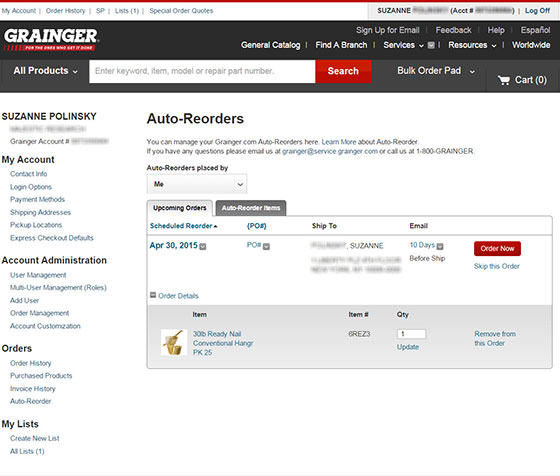This screenshot has height=476, width=560.
Task: Click Learn More about Auto-Reorder
Action: [339, 142]
